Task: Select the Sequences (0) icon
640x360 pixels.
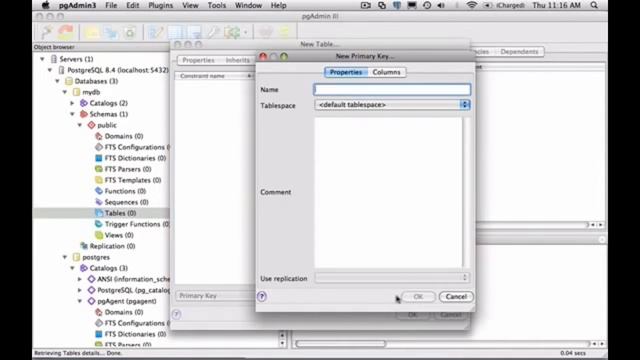Action: 99,202
